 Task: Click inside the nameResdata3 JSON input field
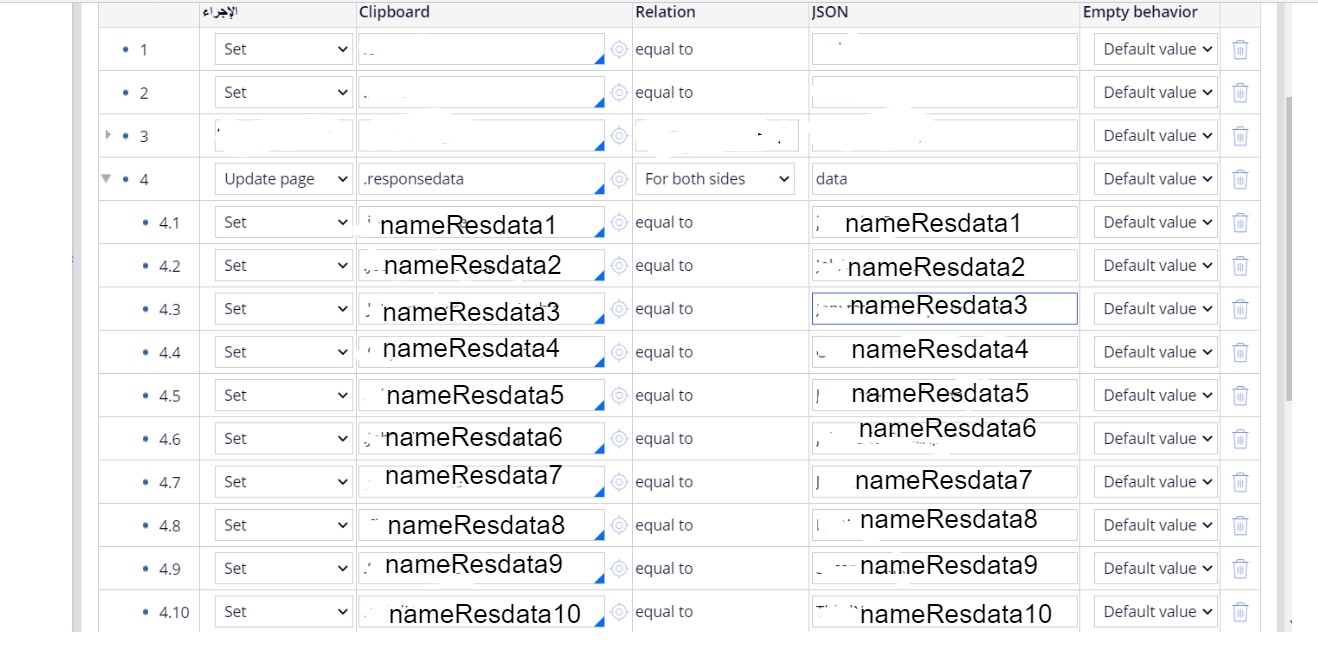tap(943, 308)
